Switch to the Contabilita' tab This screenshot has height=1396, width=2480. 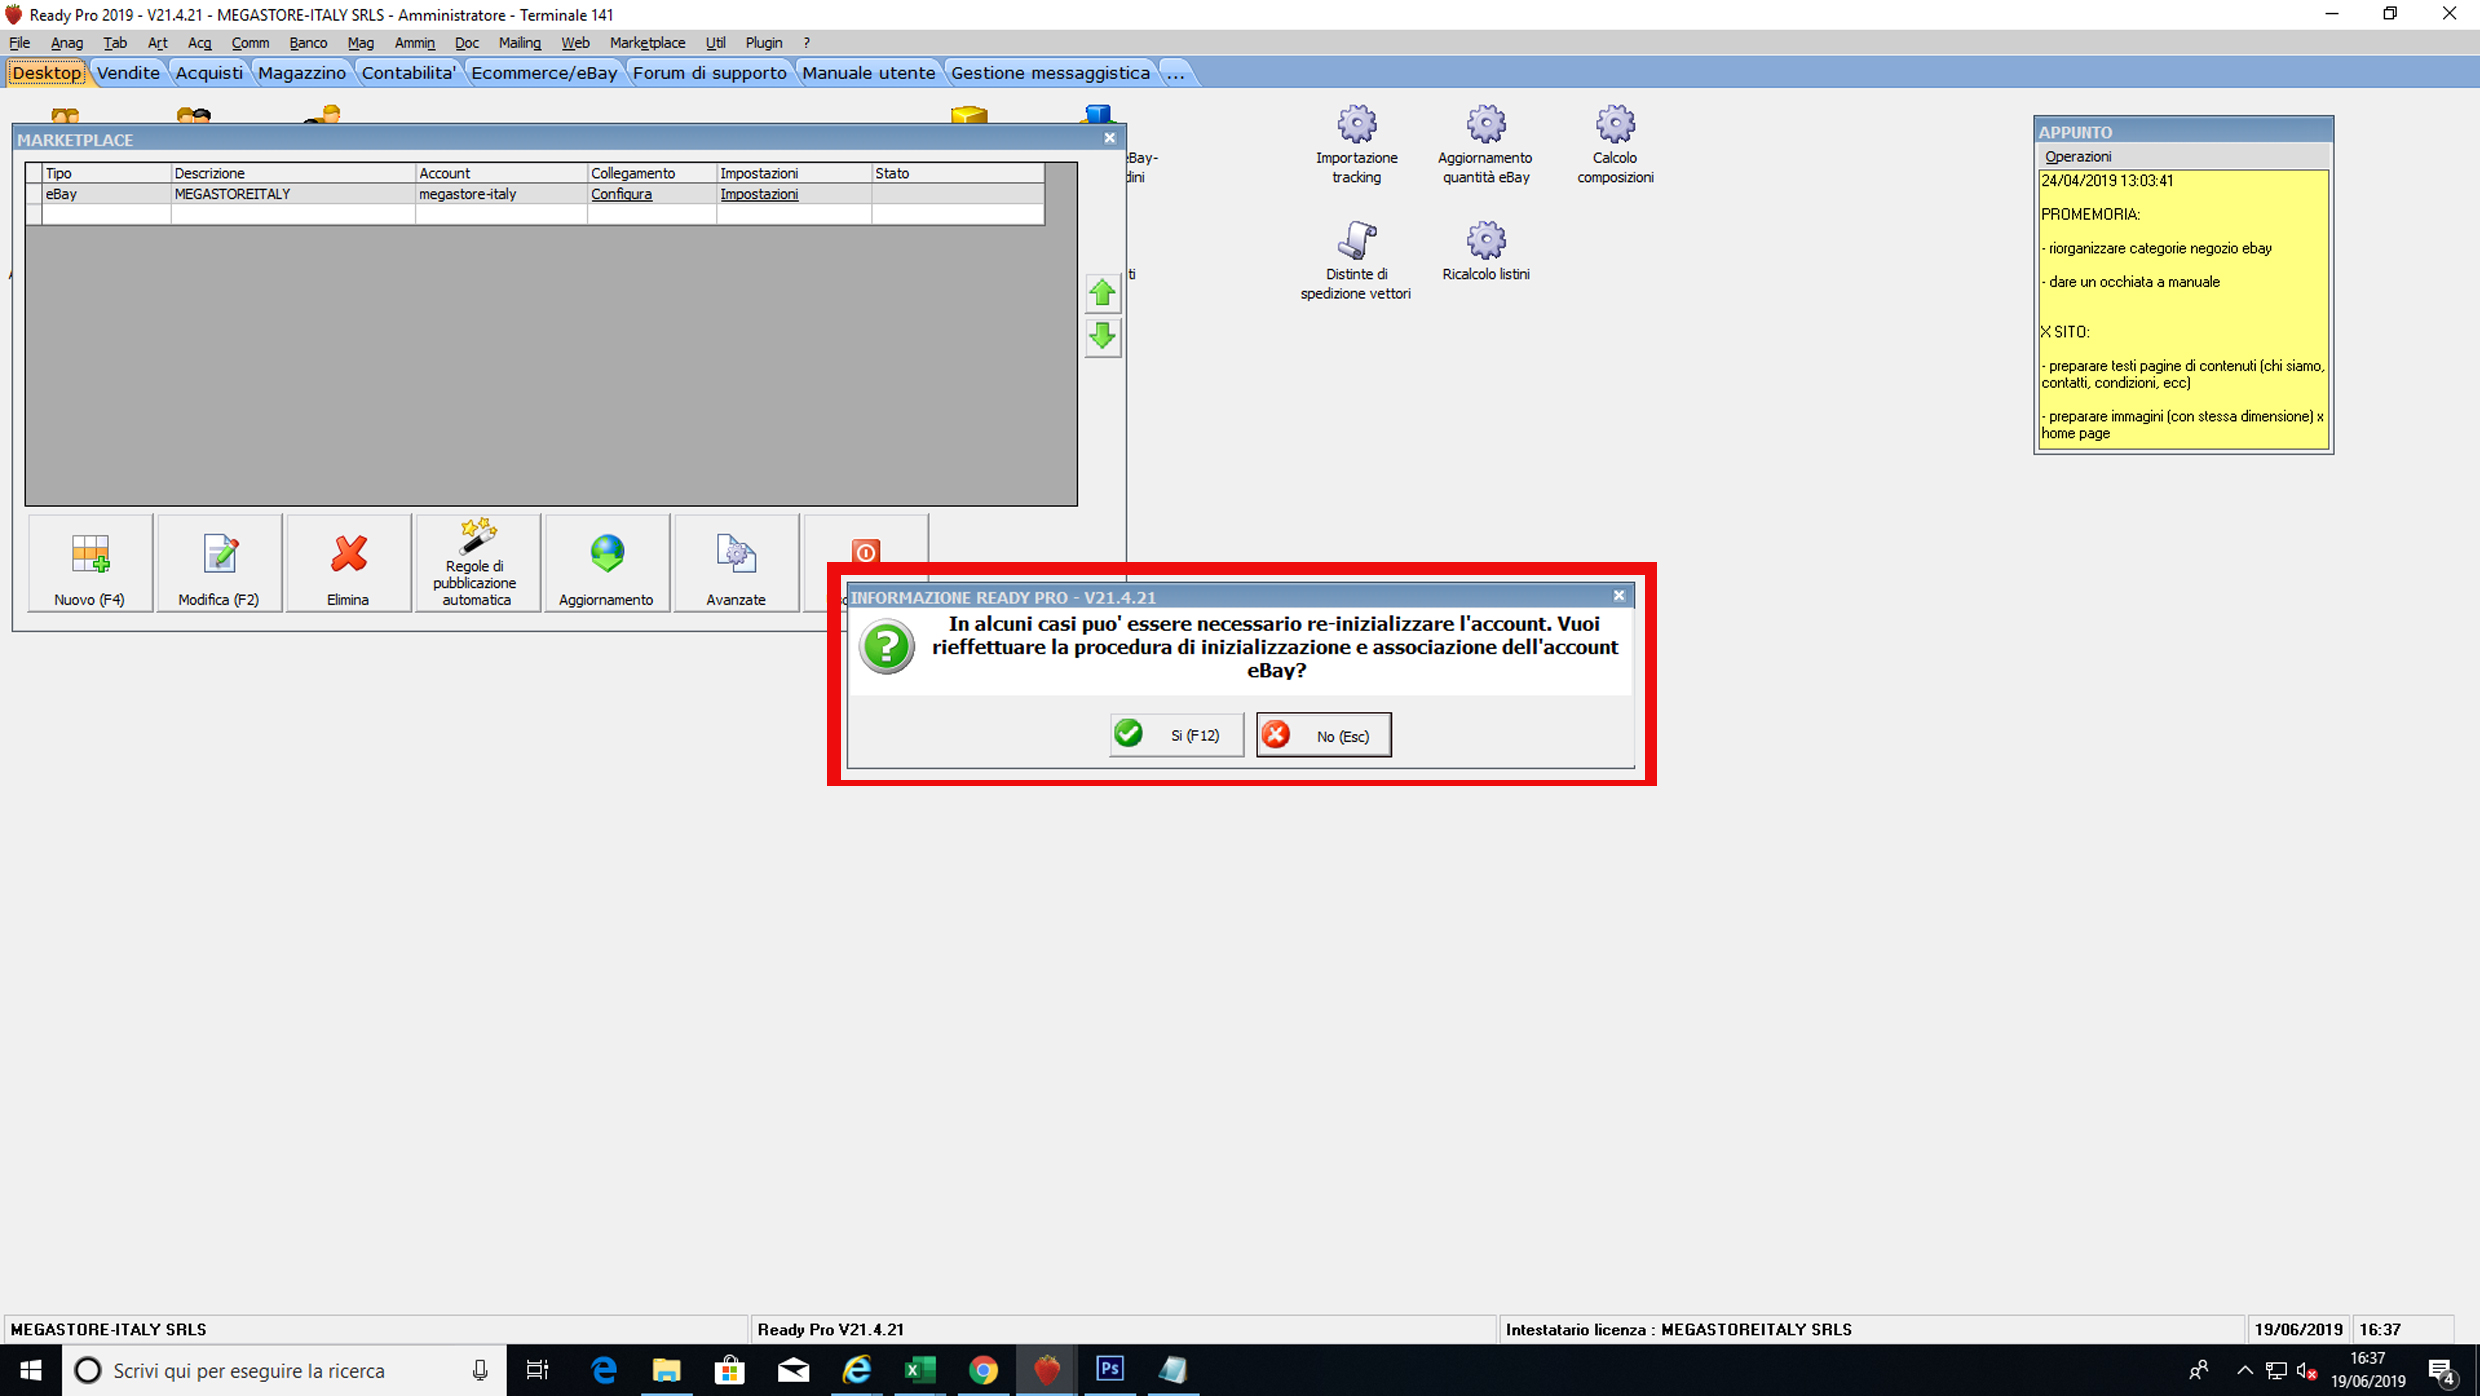408,73
